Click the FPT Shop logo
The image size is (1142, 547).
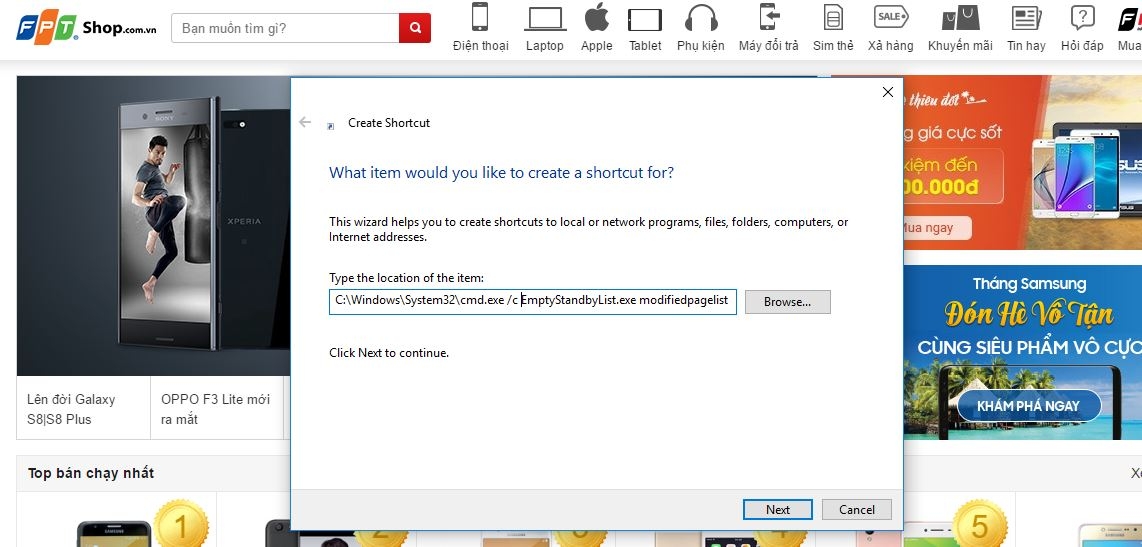point(86,28)
